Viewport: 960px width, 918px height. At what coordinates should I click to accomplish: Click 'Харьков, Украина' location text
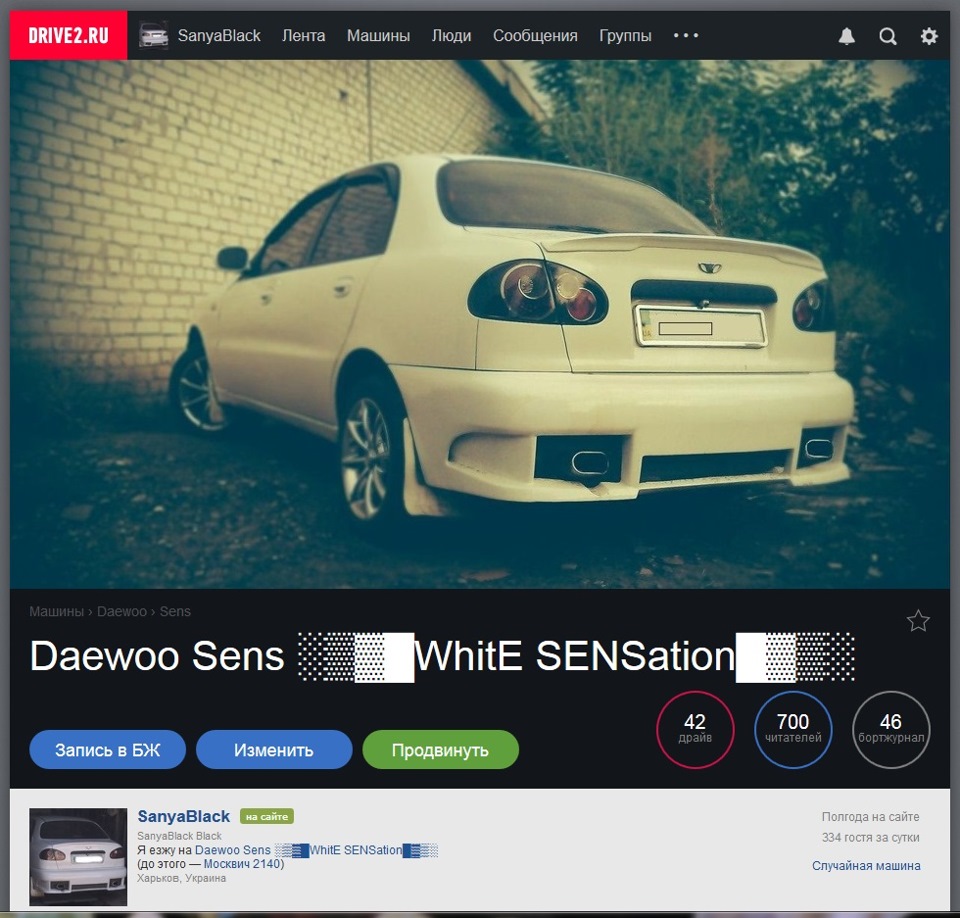click(181, 878)
